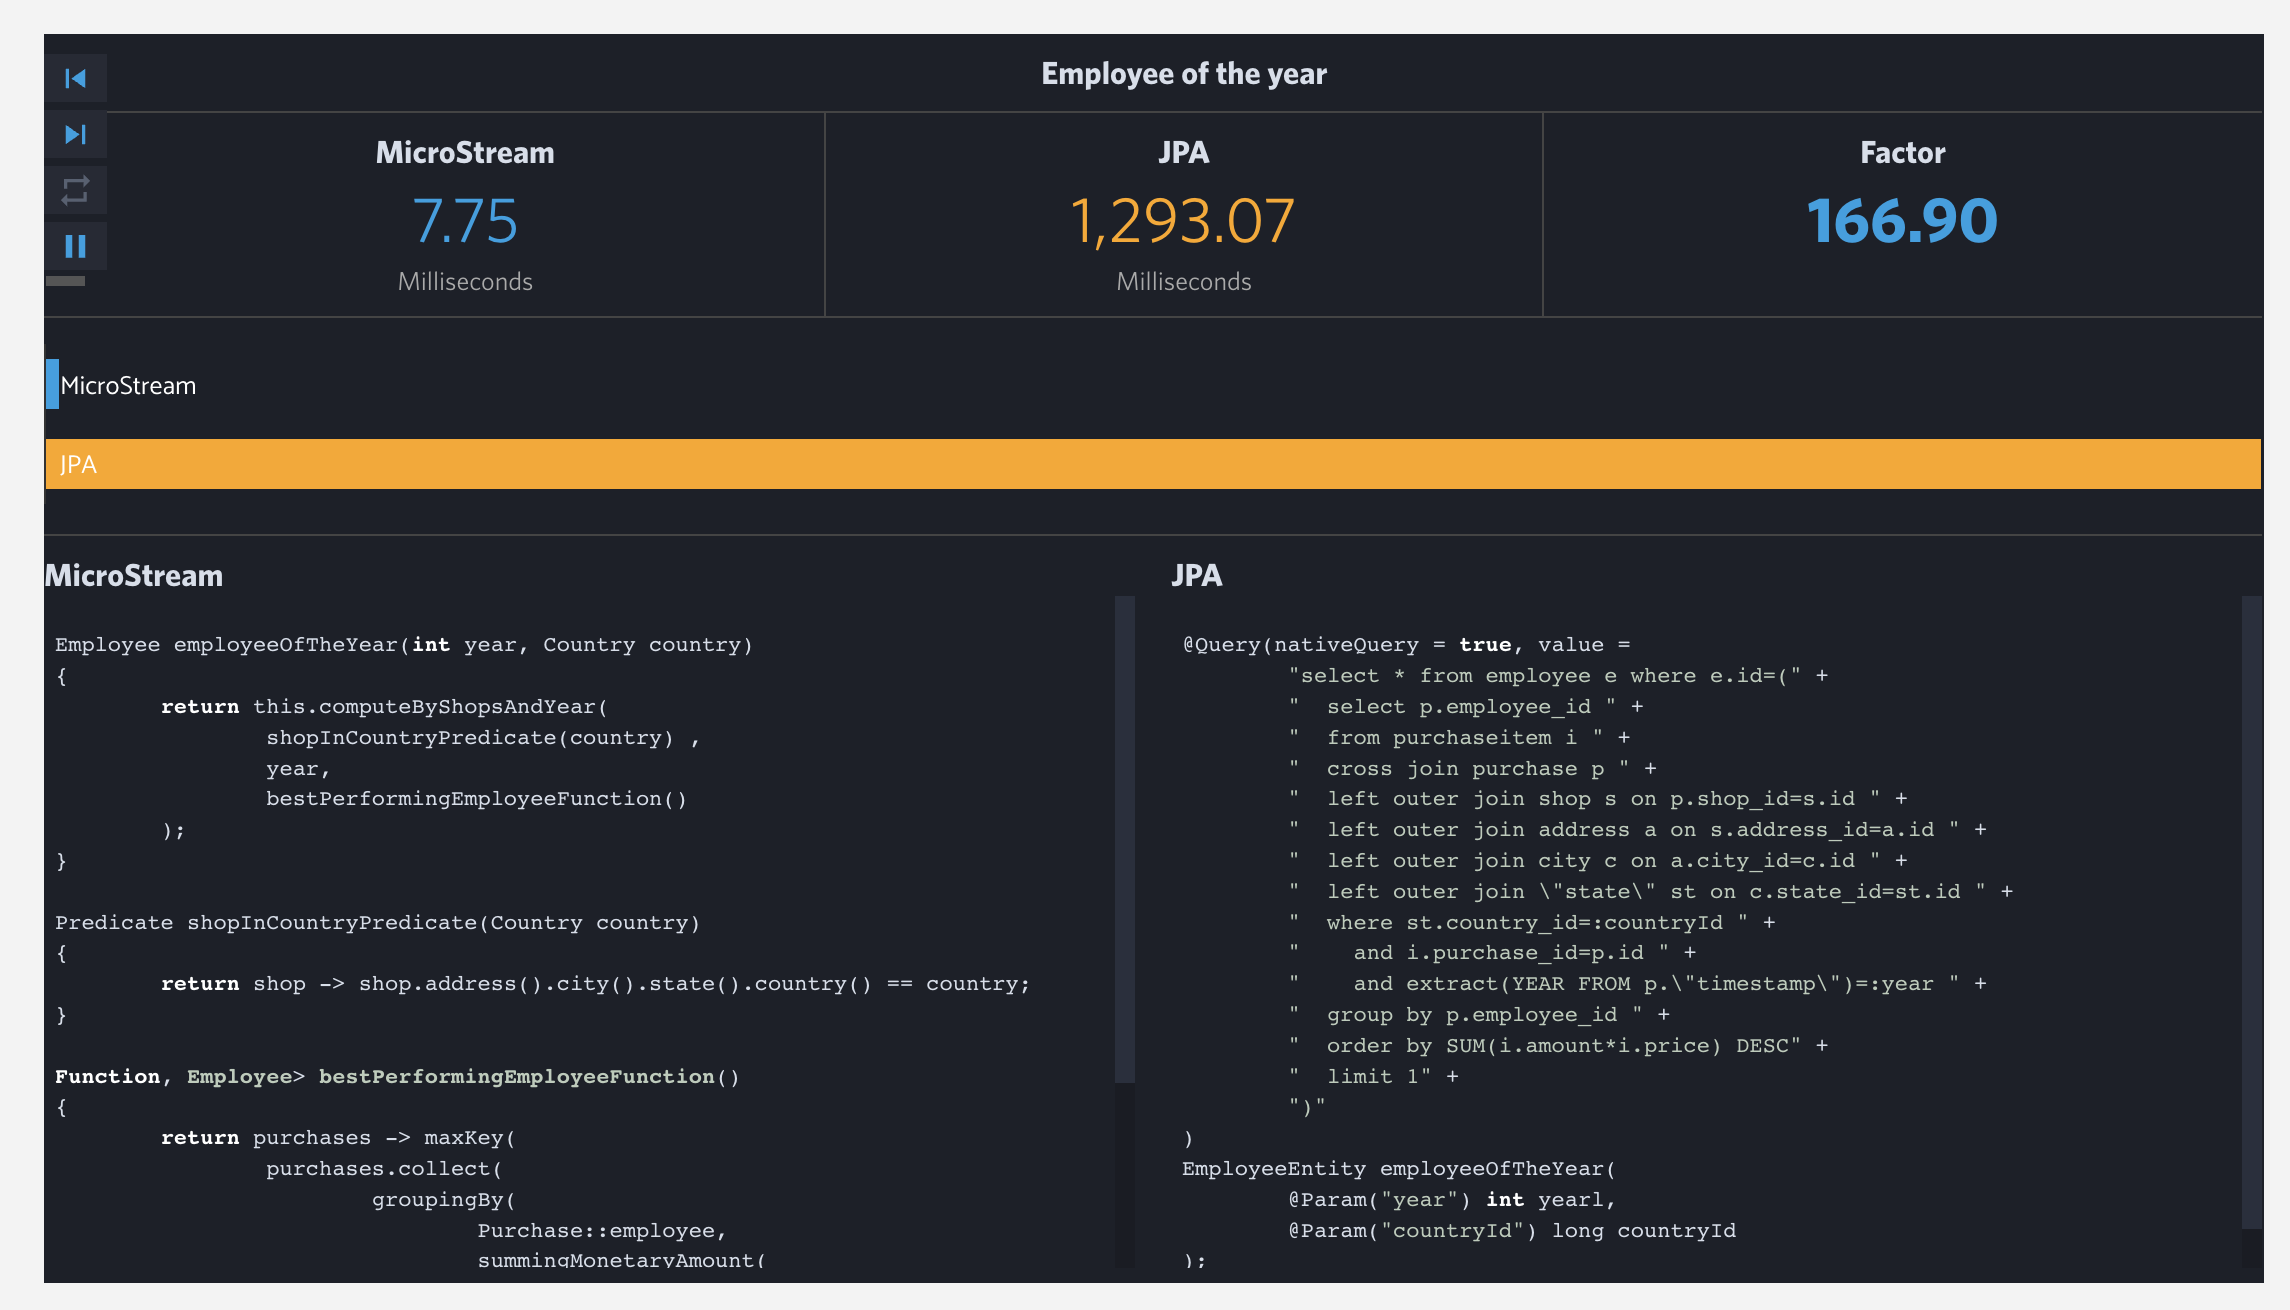
Task: Click the MicroStream code section heading
Action: [x=134, y=576]
